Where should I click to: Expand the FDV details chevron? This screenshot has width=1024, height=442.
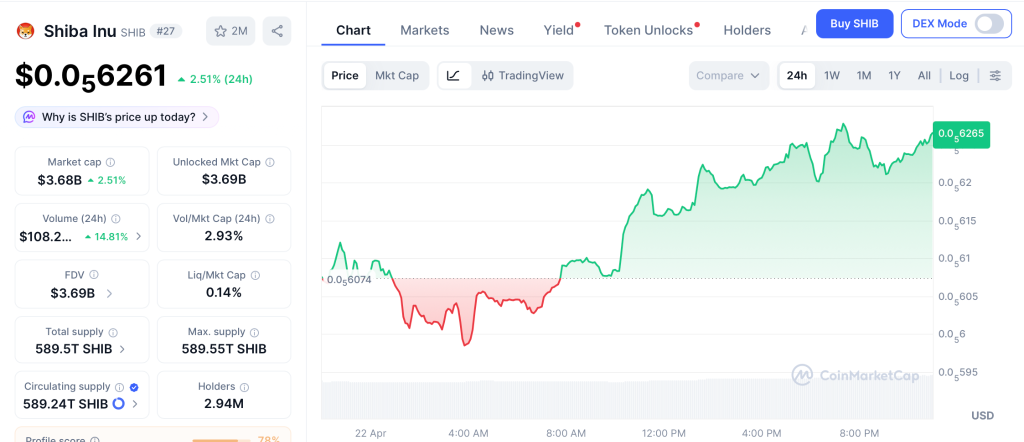(x=109, y=293)
